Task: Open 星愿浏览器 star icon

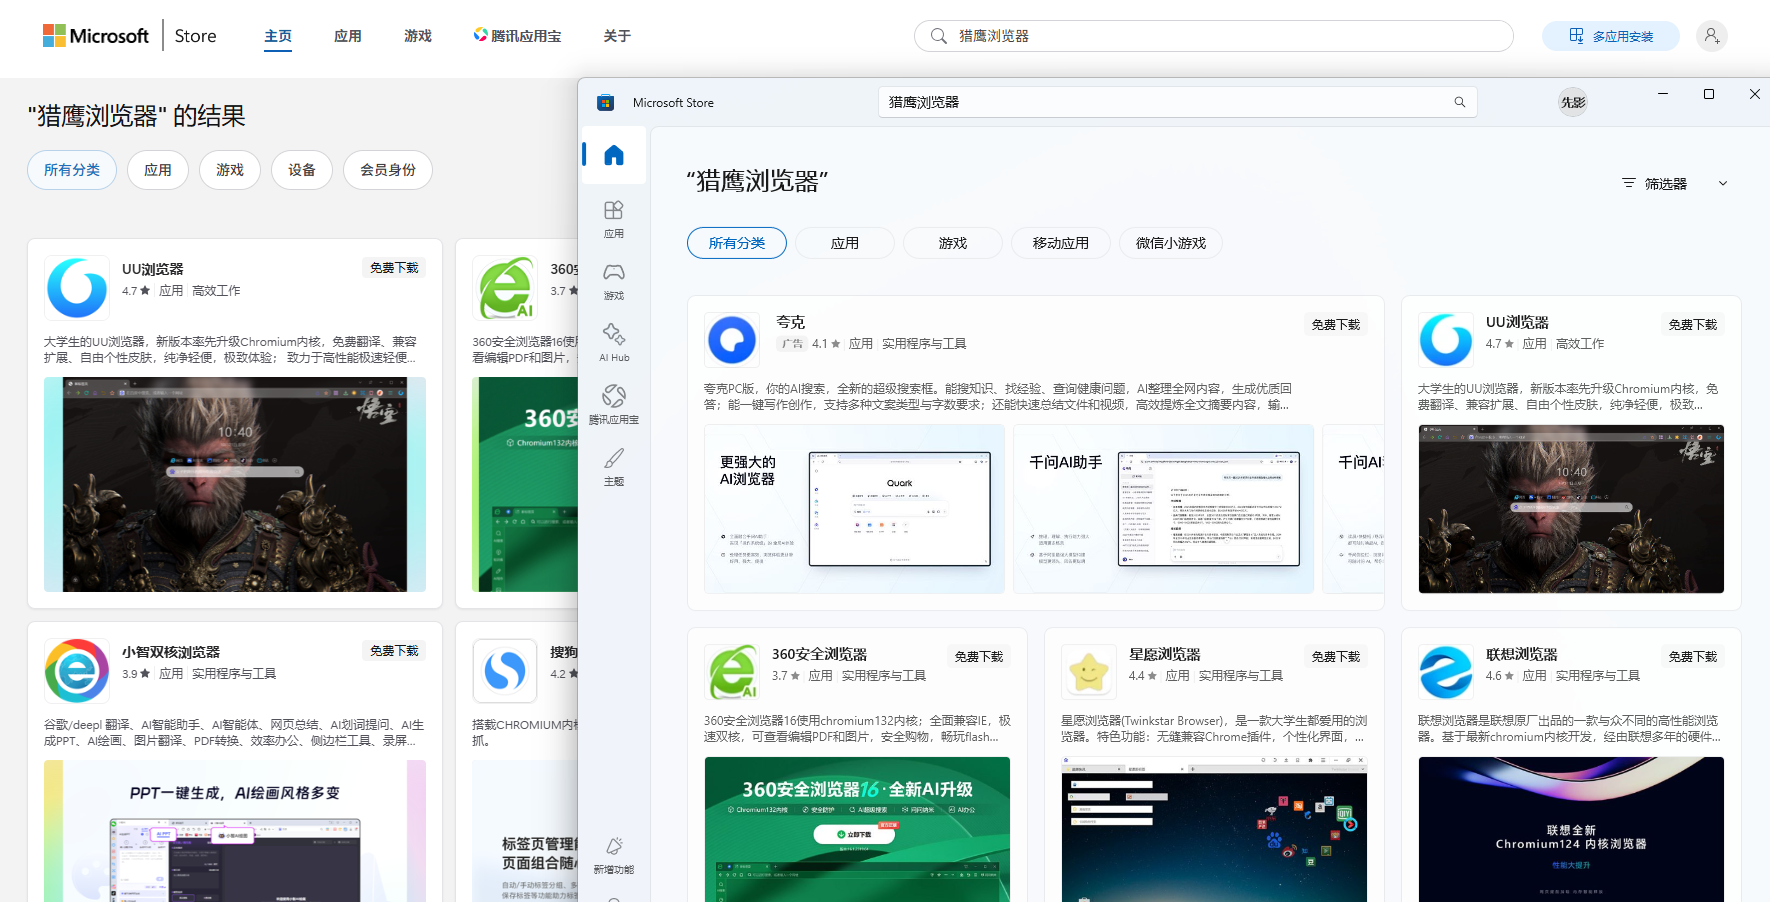Action: tap(1089, 672)
